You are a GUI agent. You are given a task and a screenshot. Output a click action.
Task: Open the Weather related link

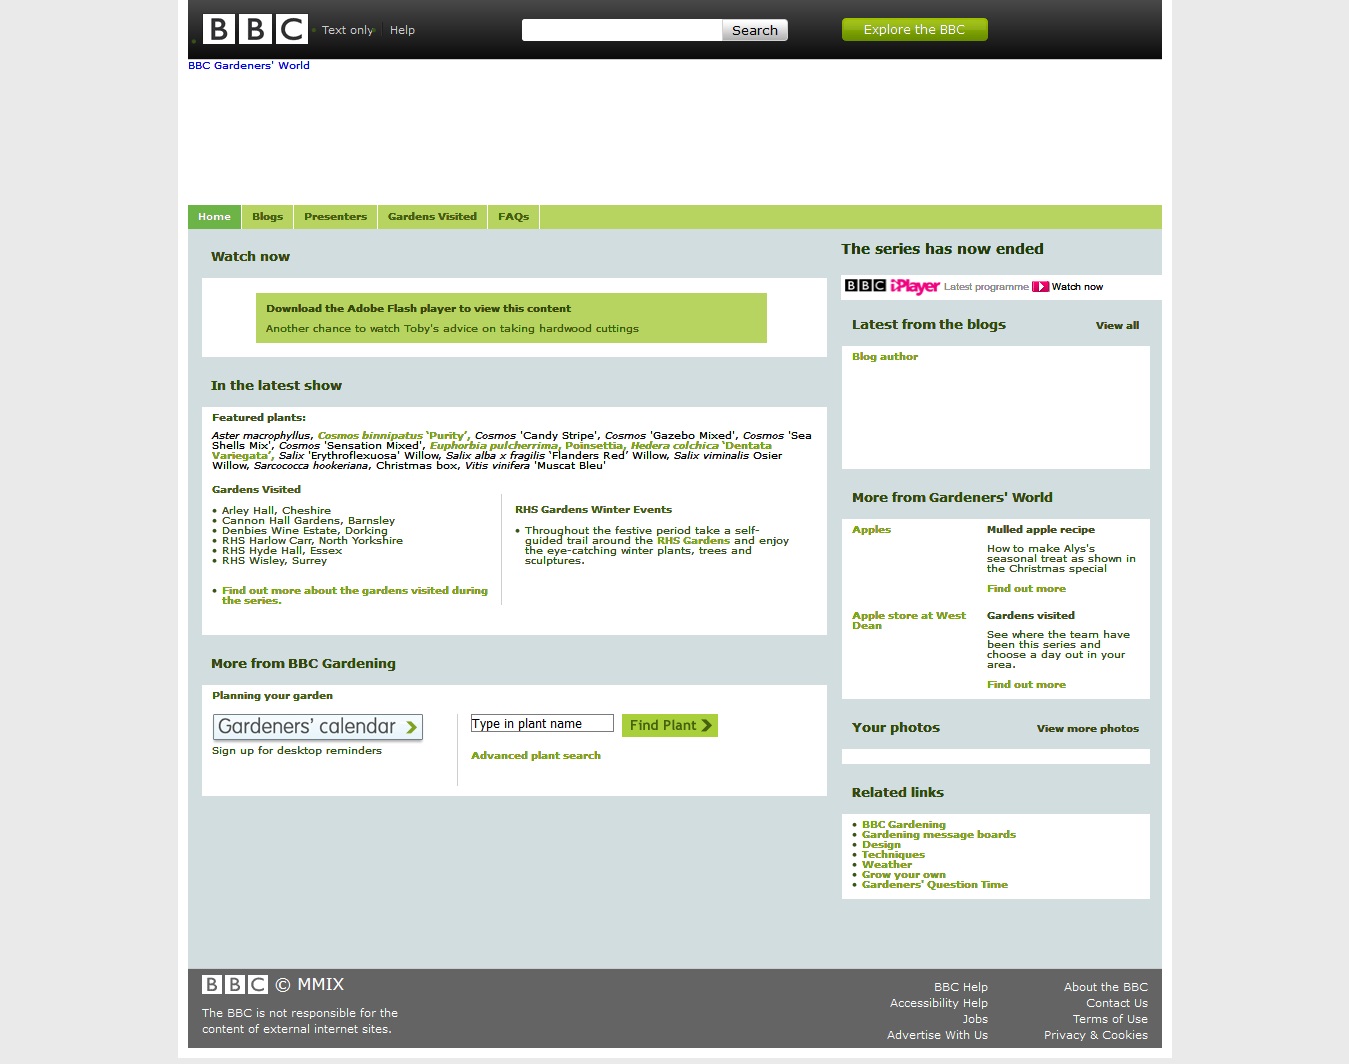(886, 865)
